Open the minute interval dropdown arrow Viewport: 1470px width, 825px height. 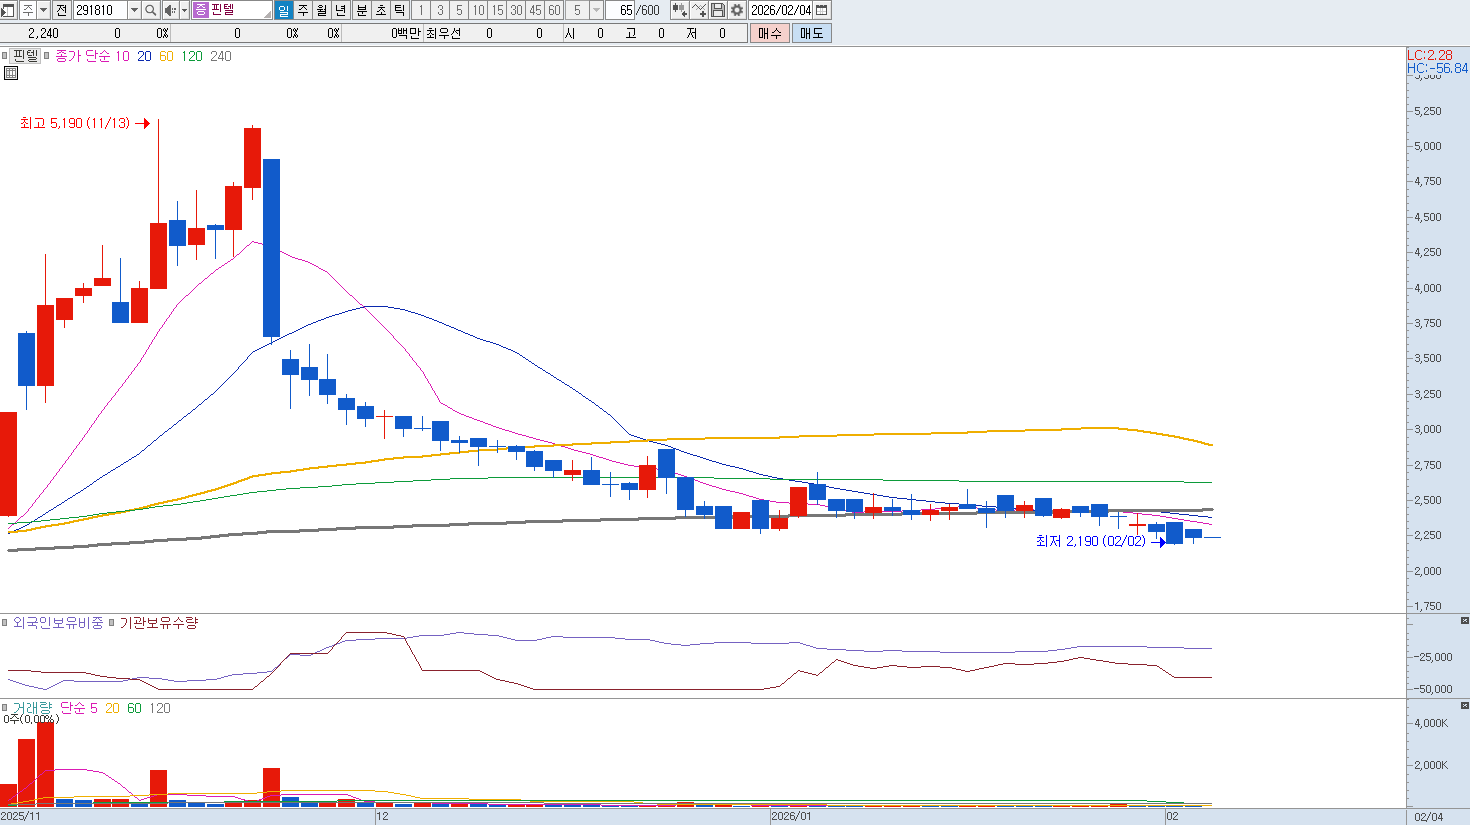(x=596, y=10)
